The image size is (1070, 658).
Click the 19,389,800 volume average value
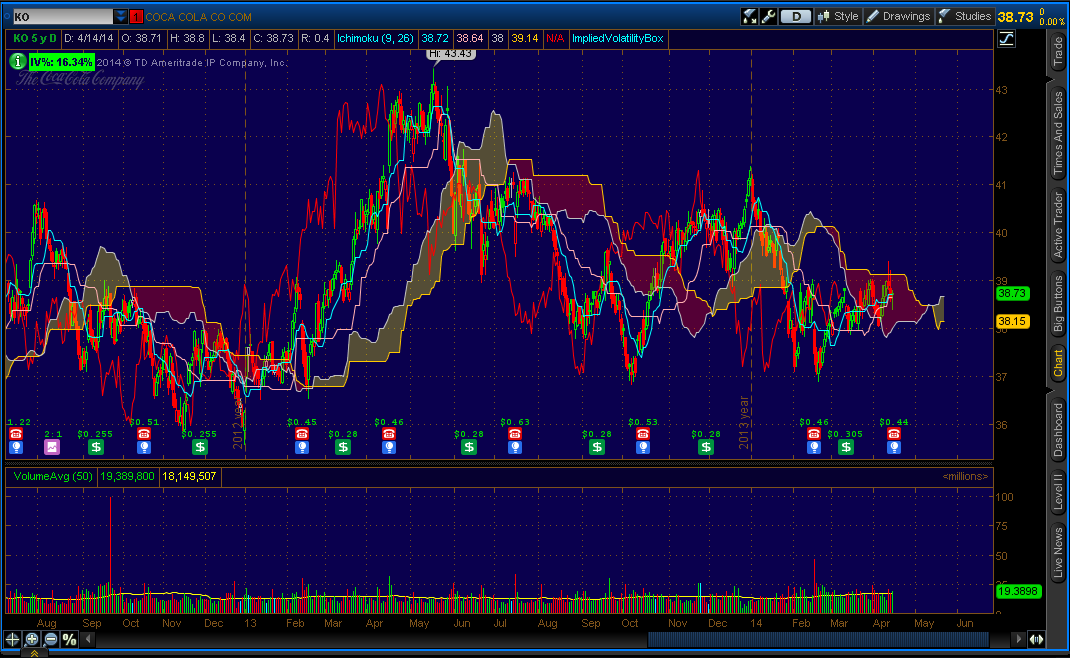click(x=128, y=476)
